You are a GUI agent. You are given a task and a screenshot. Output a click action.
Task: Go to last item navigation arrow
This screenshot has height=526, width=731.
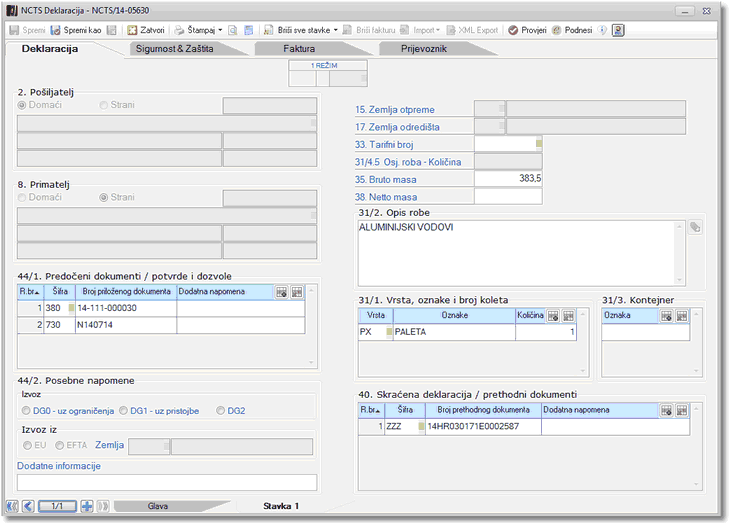click(x=103, y=506)
